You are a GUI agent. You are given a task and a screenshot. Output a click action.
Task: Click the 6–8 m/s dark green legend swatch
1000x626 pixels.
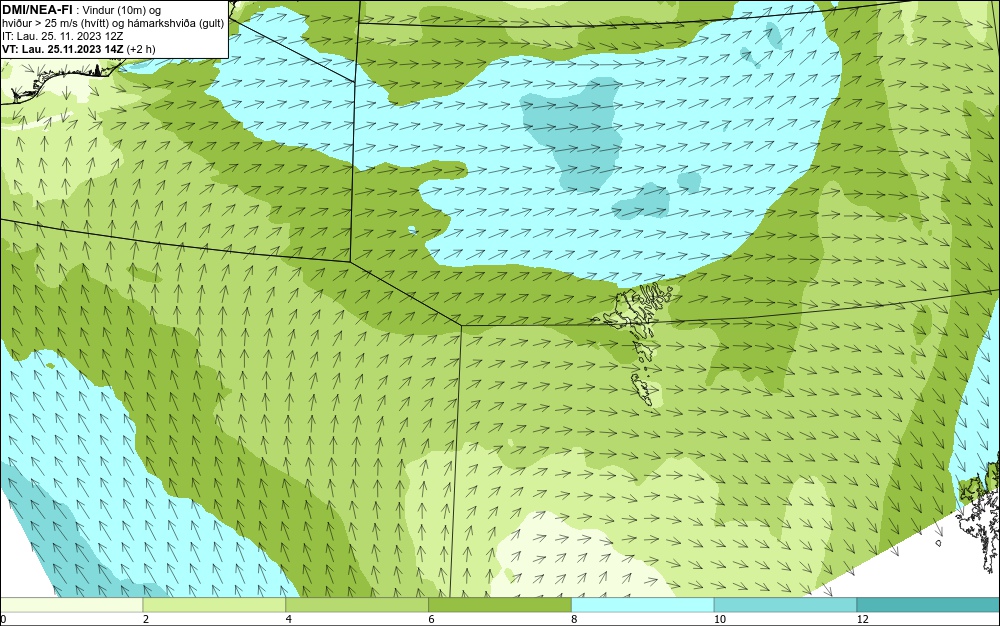[x=500, y=605]
